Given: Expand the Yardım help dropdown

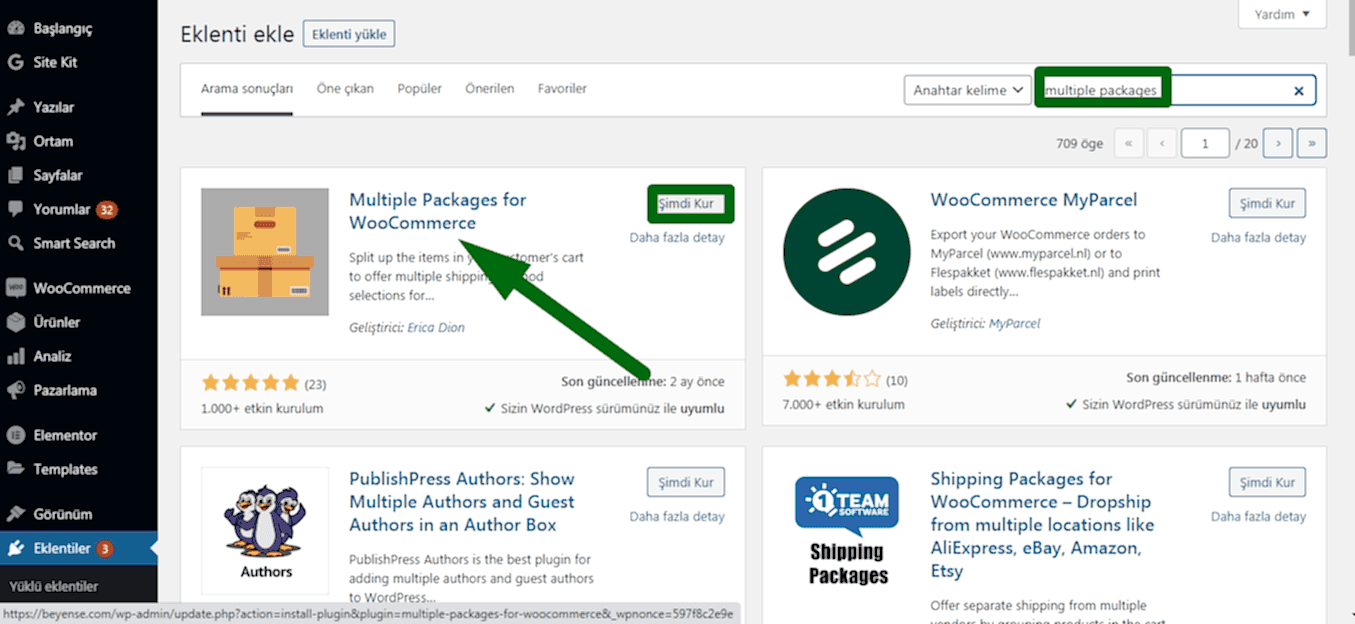Looking at the screenshot, I should [1282, 14].
